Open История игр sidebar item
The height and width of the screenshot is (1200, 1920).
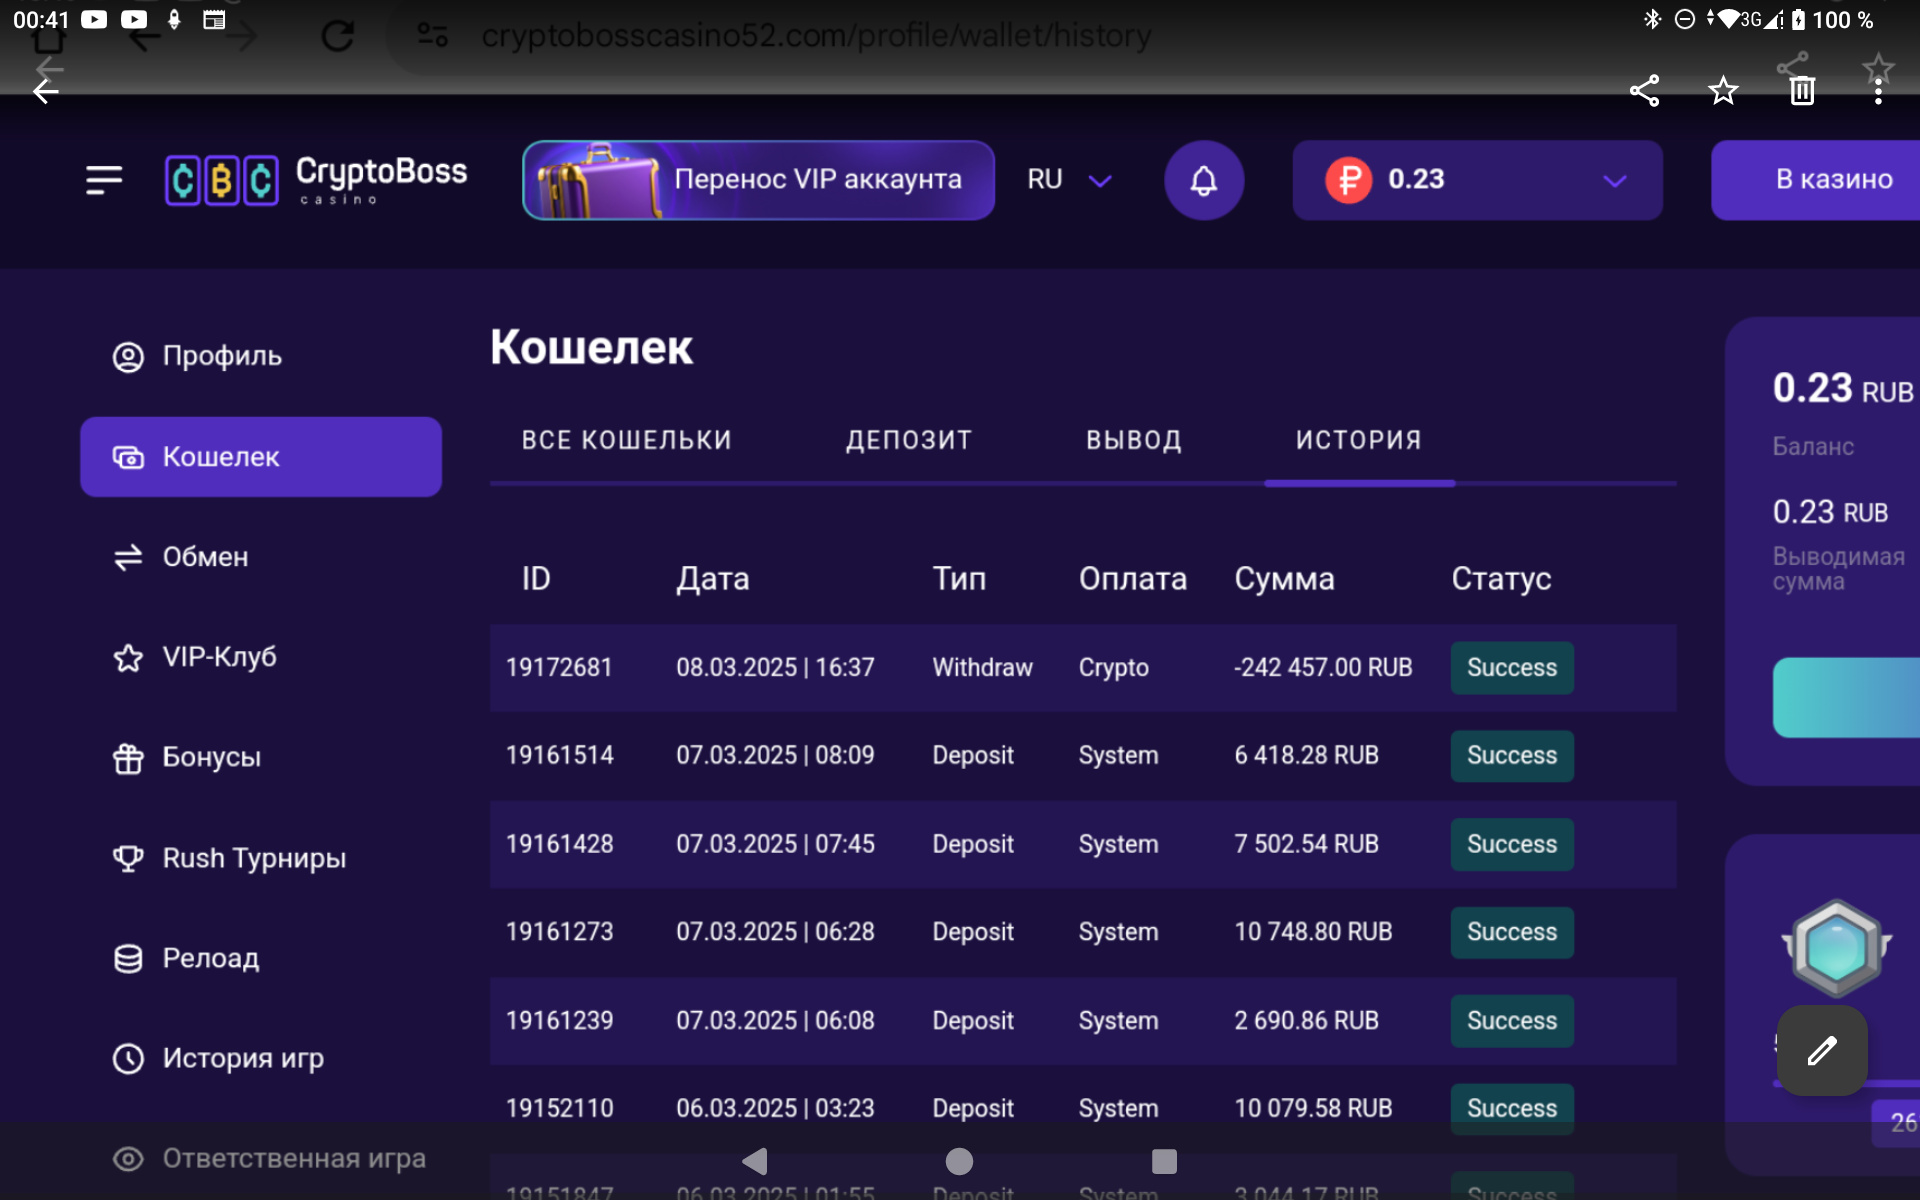click(243, 1058)
